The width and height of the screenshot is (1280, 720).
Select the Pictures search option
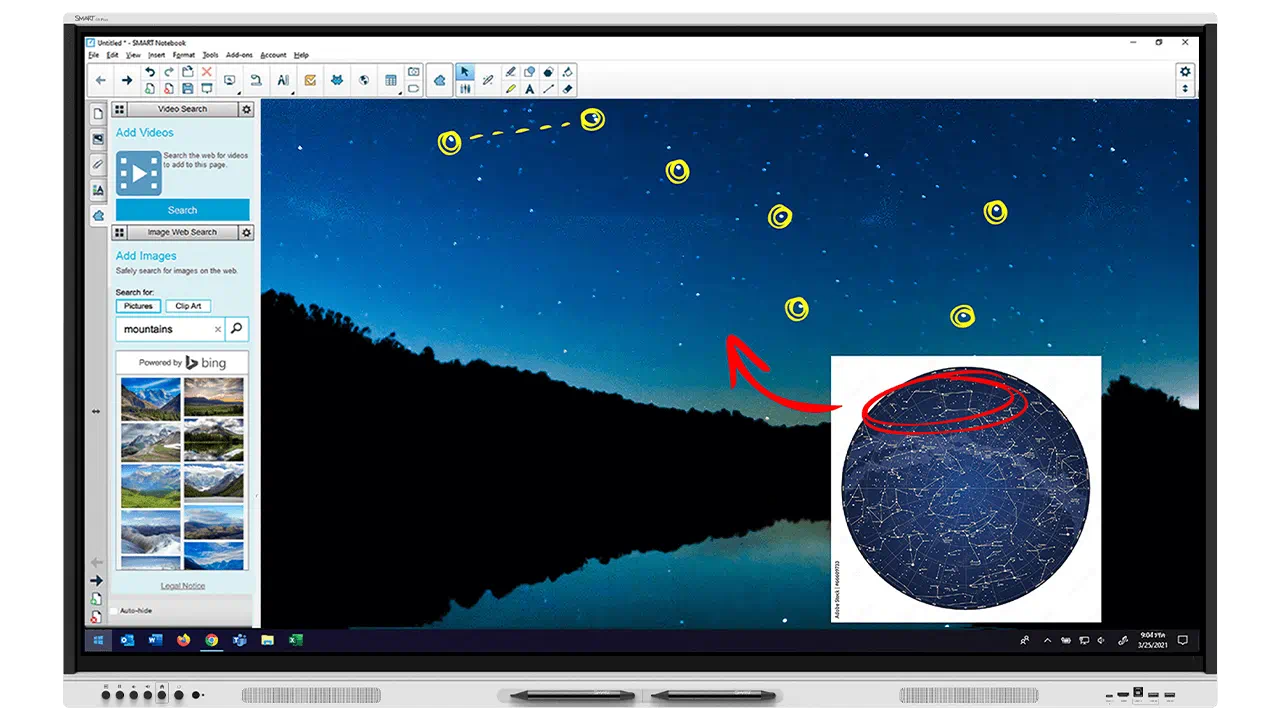(138, 306)
